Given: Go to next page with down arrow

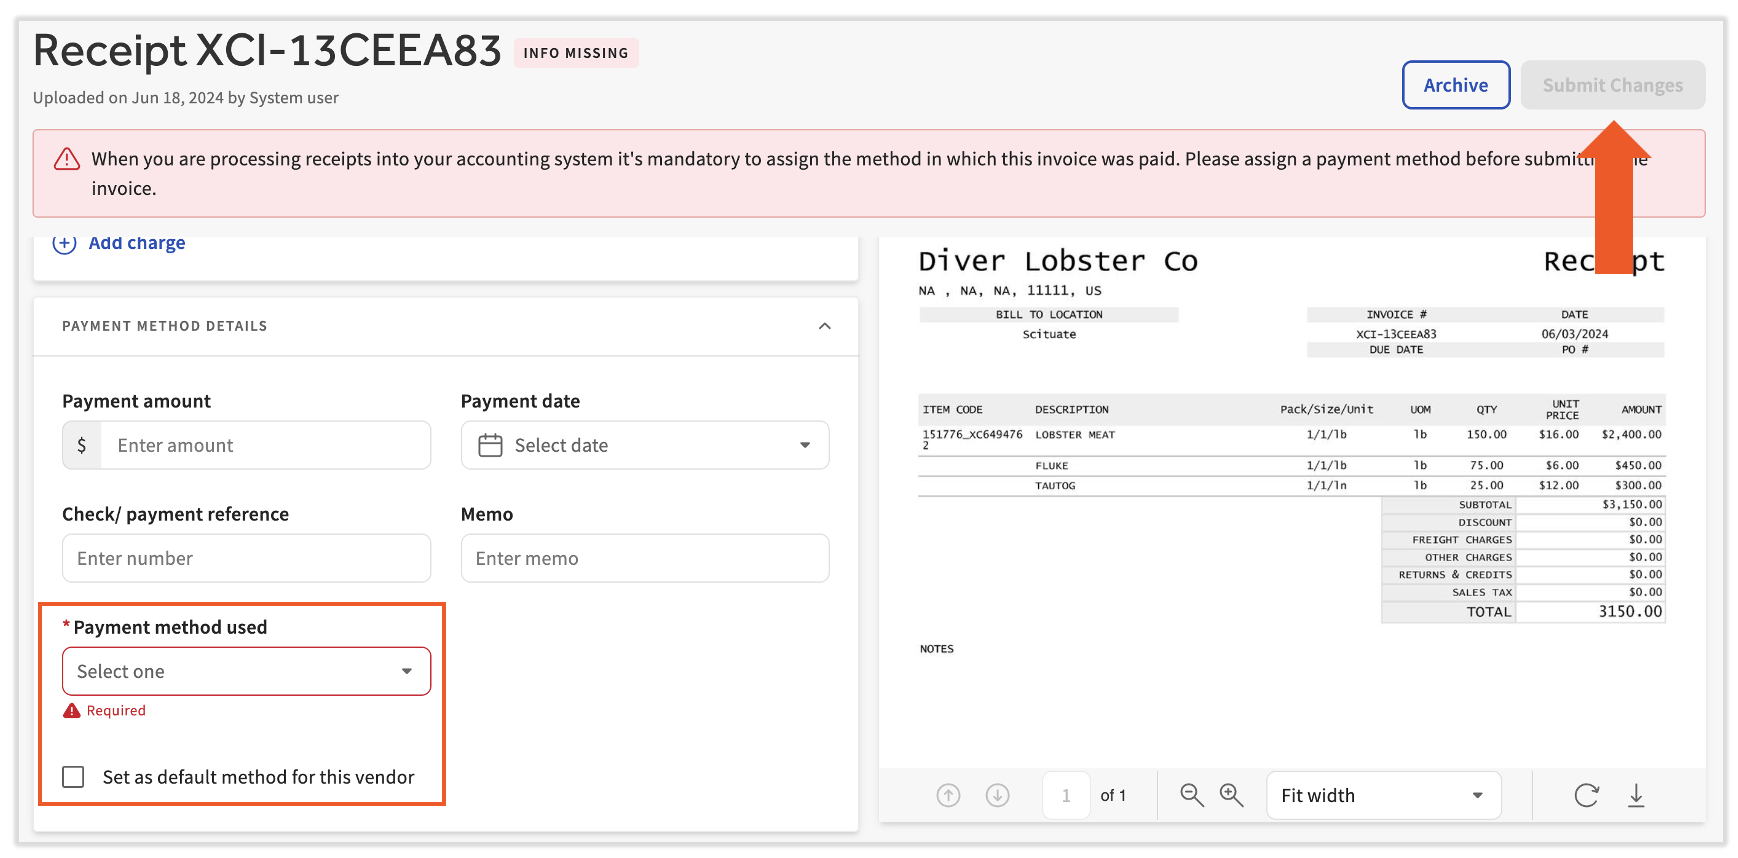Looking at the screenshot, I should pos(997,795).
